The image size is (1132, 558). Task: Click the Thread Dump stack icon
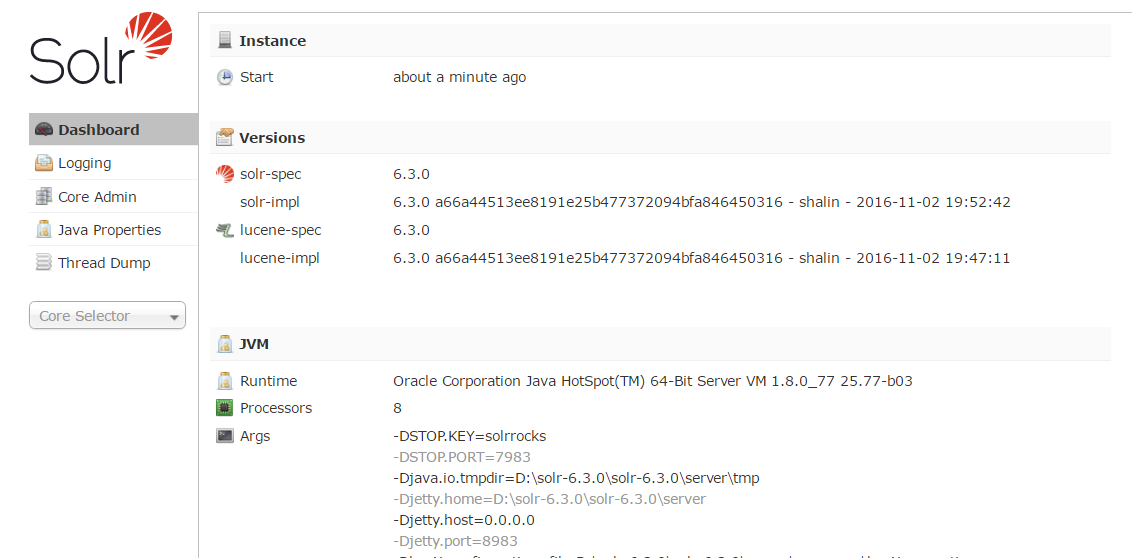click(x=44, y=263)
